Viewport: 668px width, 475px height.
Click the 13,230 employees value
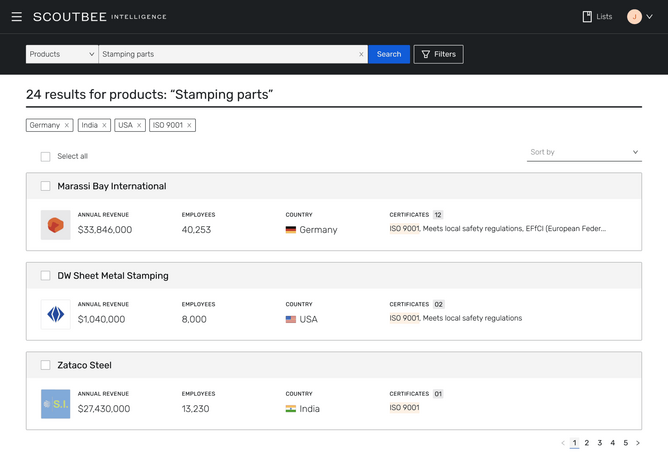tap(196, 409)
